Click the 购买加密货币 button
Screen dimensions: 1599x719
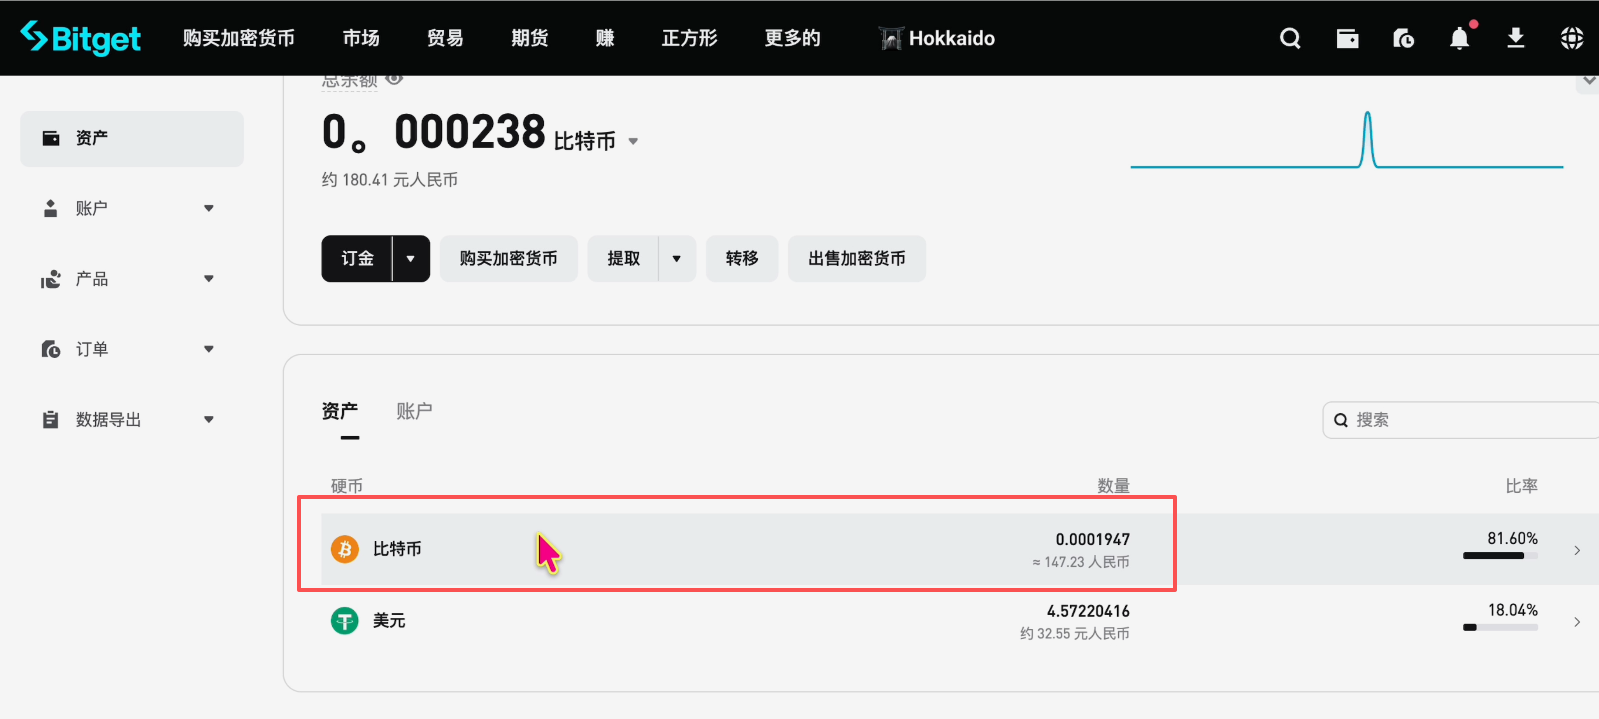(508, 259)
